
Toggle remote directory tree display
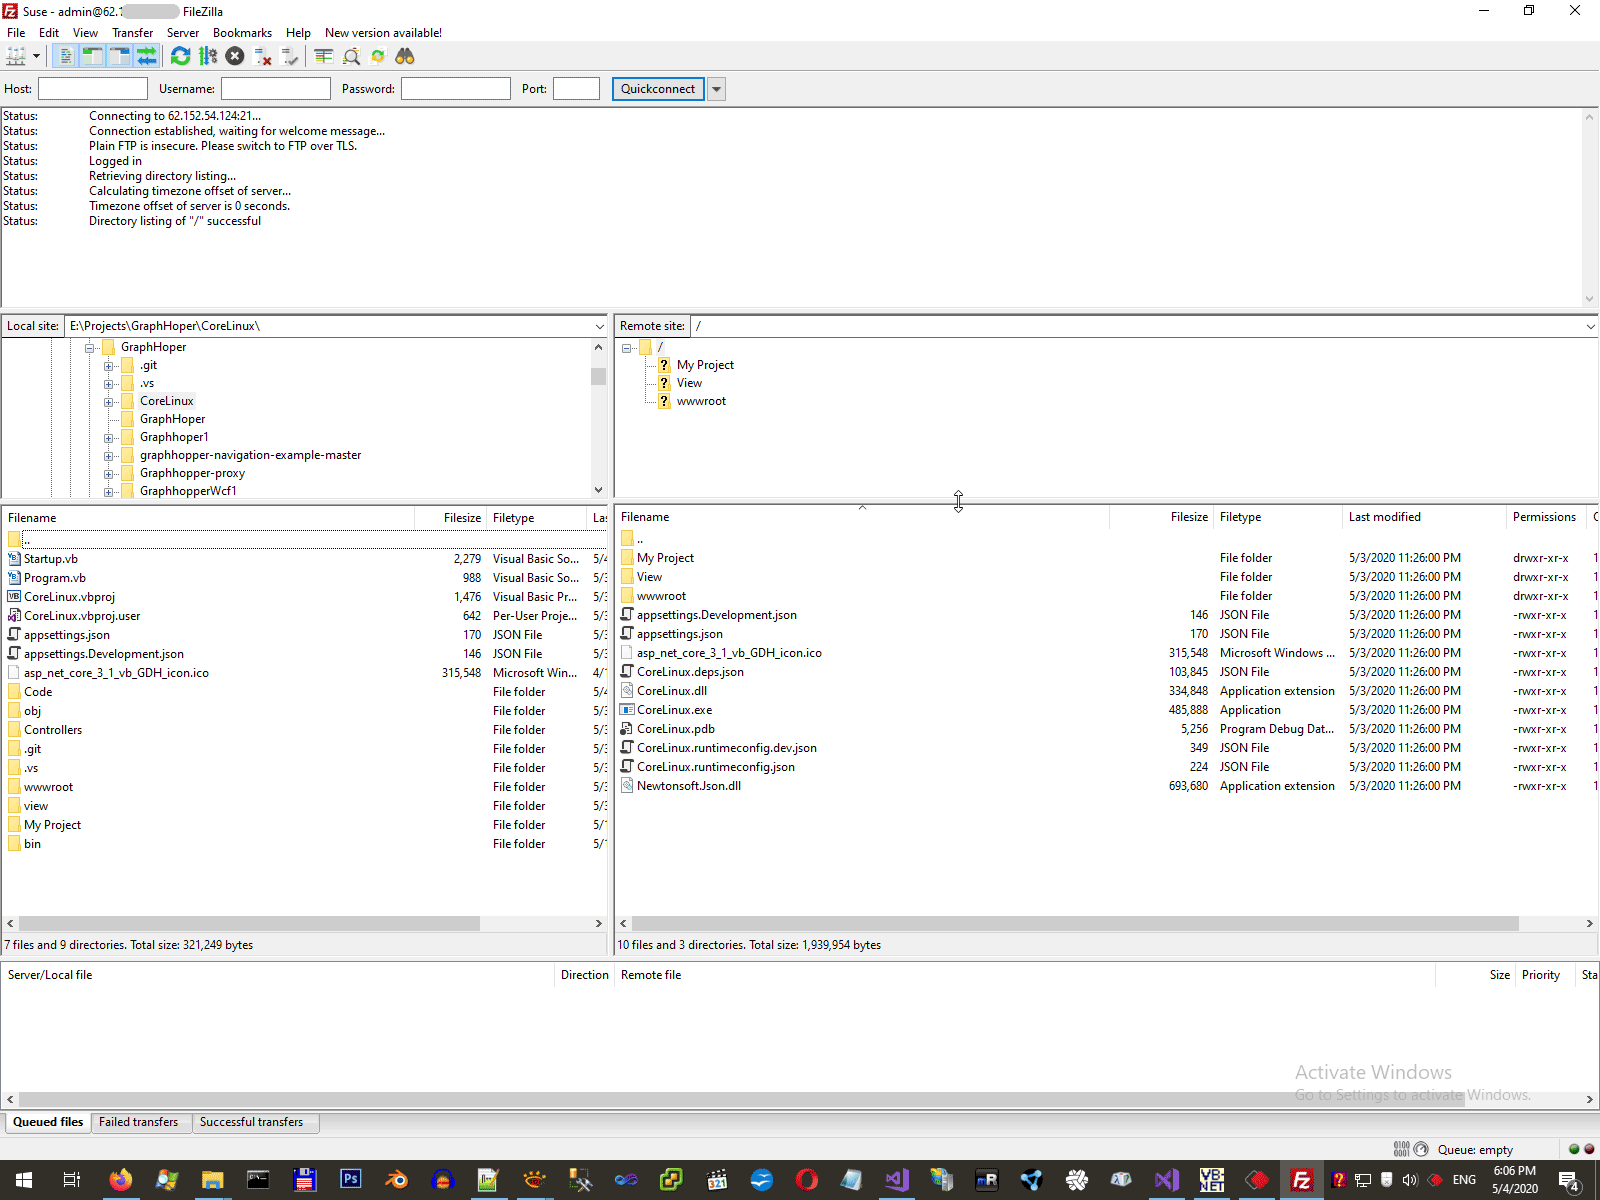coord(120,57)
